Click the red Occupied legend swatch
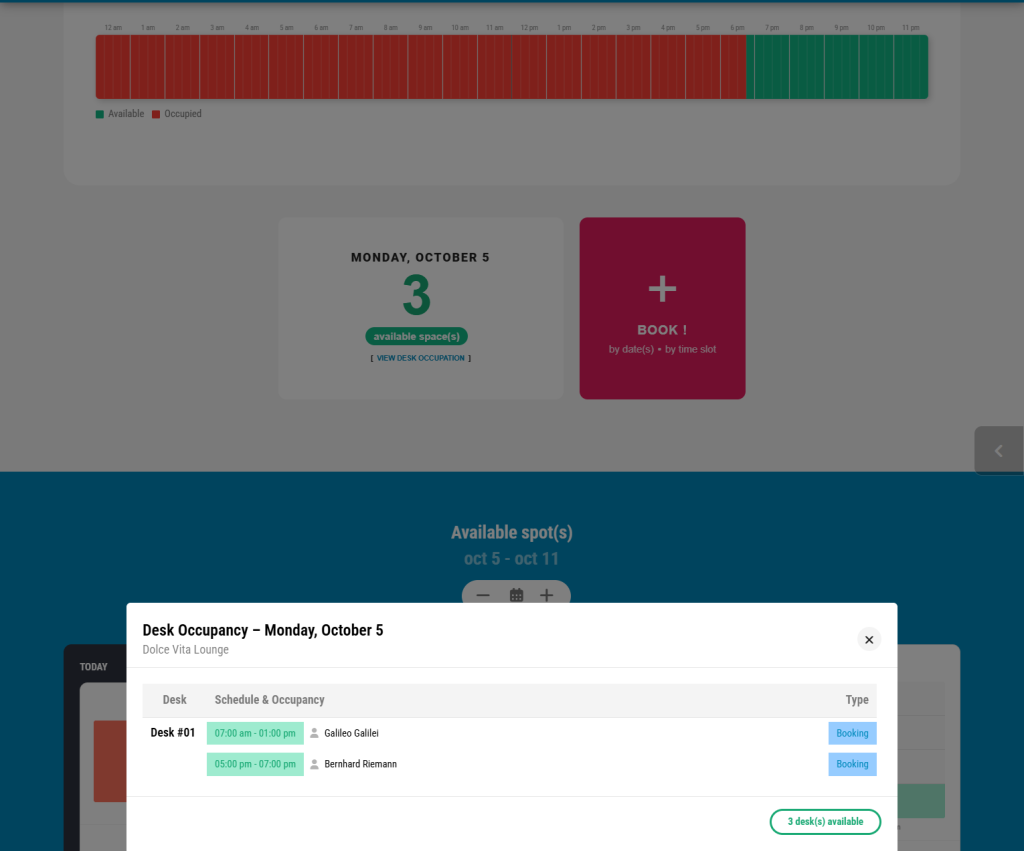The height and width of the screenshot is (851, 1024). [x=156, y=114]
